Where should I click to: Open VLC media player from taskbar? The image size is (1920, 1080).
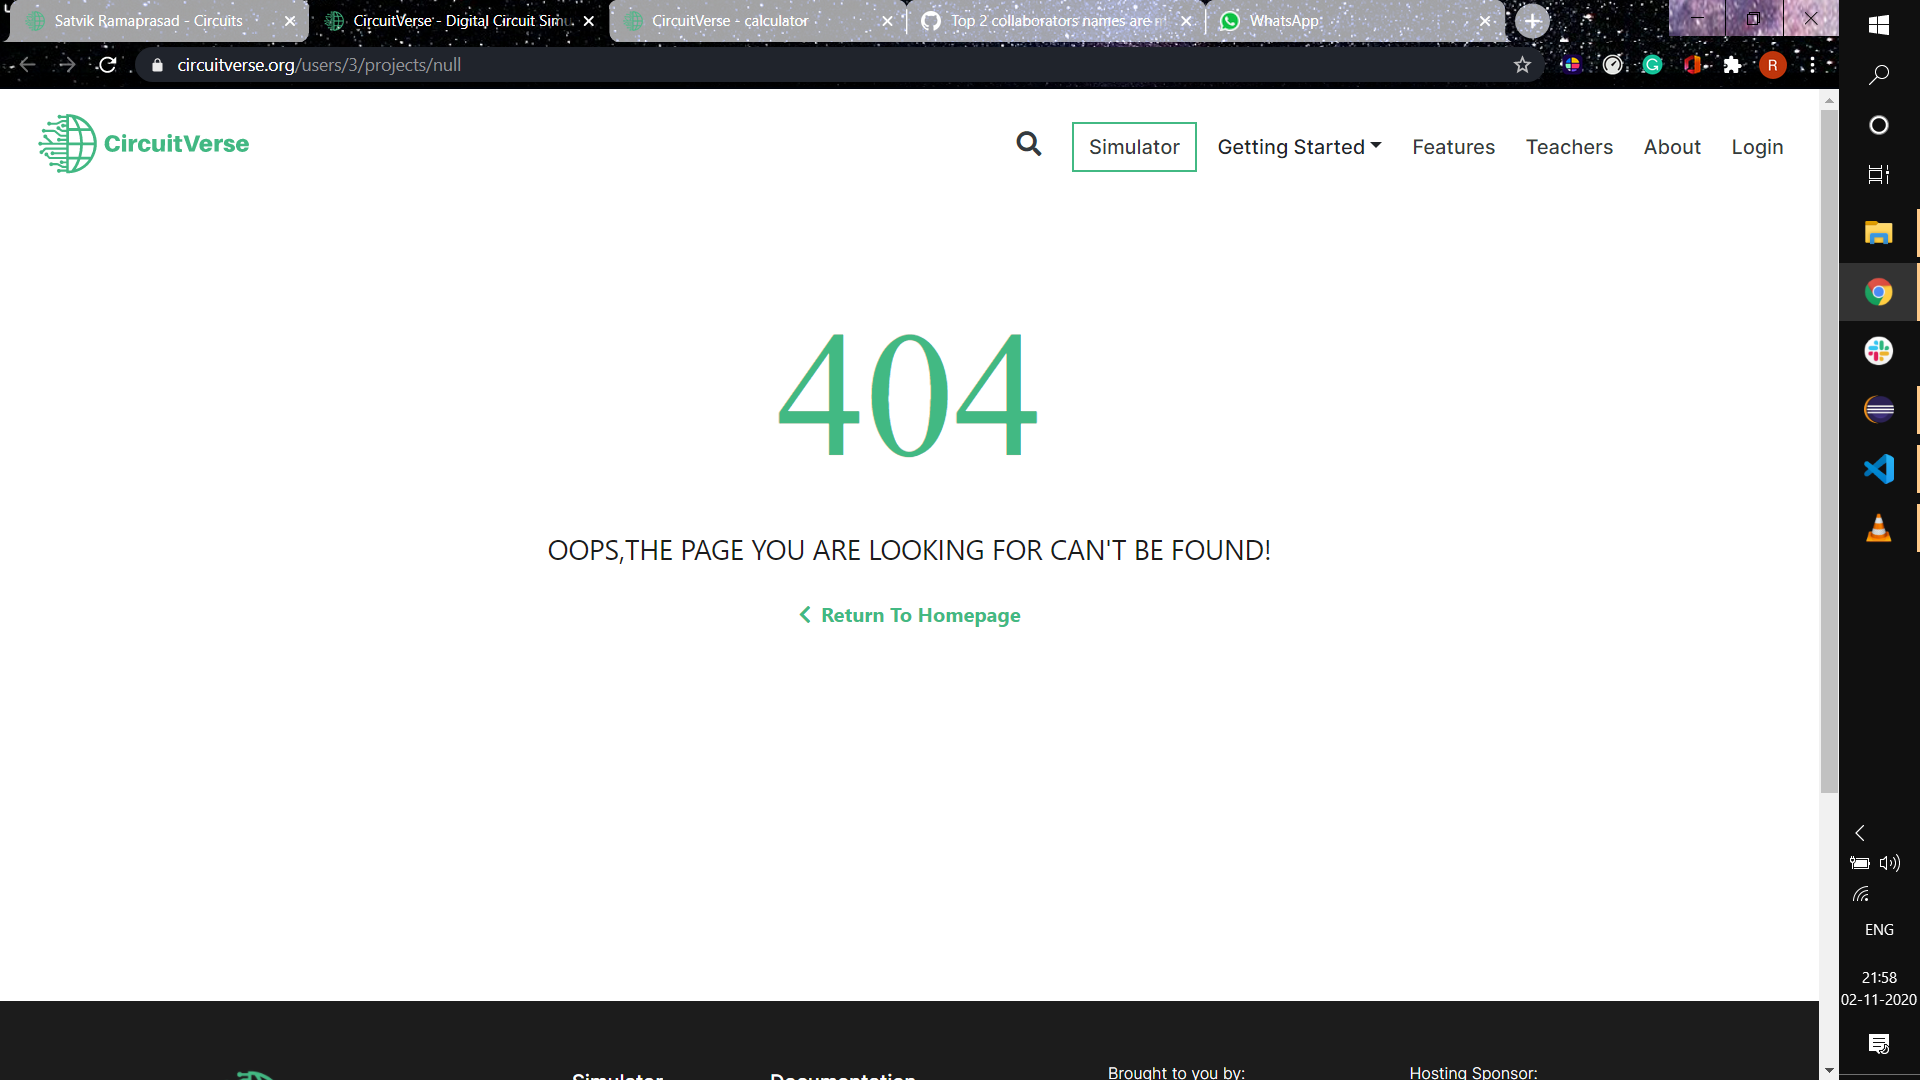tap(1879, 528)
